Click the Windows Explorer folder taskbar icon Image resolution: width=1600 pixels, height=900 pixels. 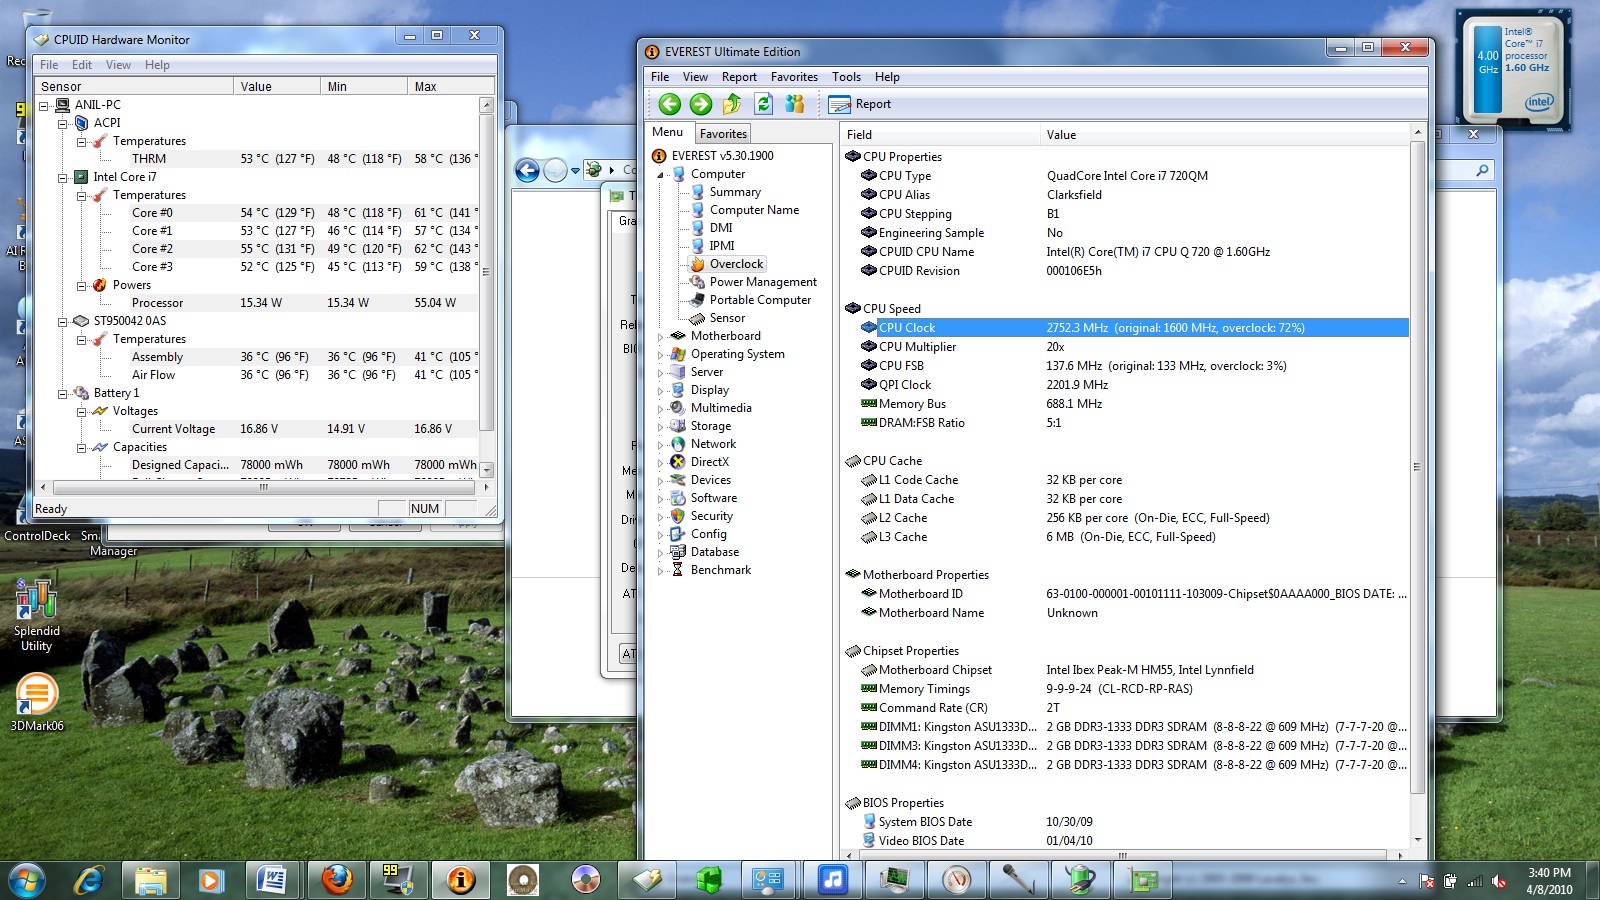click(x=151, y=879)
